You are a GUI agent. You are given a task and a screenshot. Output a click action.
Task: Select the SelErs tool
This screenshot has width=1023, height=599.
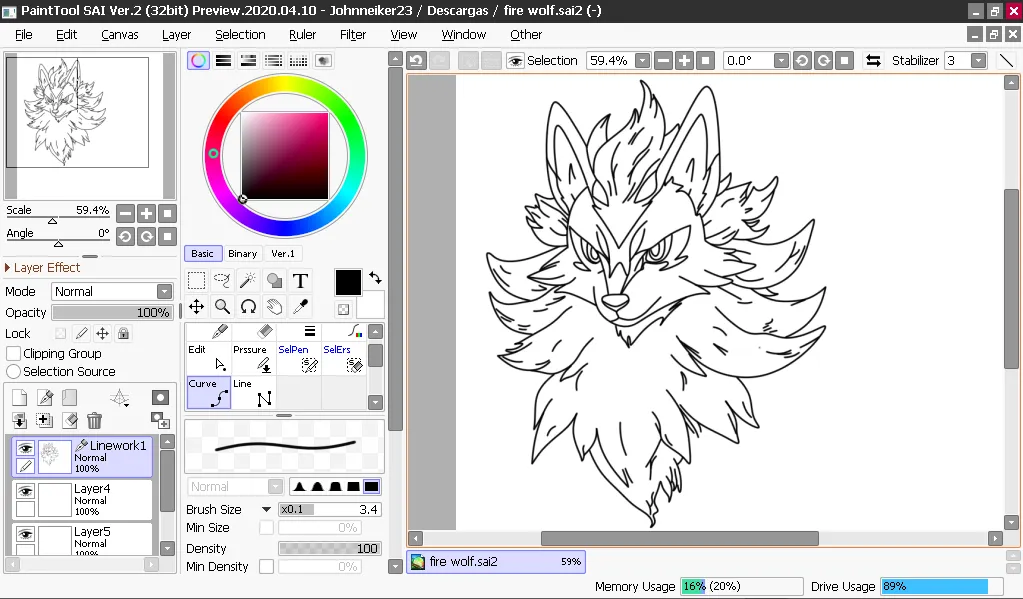tap(343, 358)
